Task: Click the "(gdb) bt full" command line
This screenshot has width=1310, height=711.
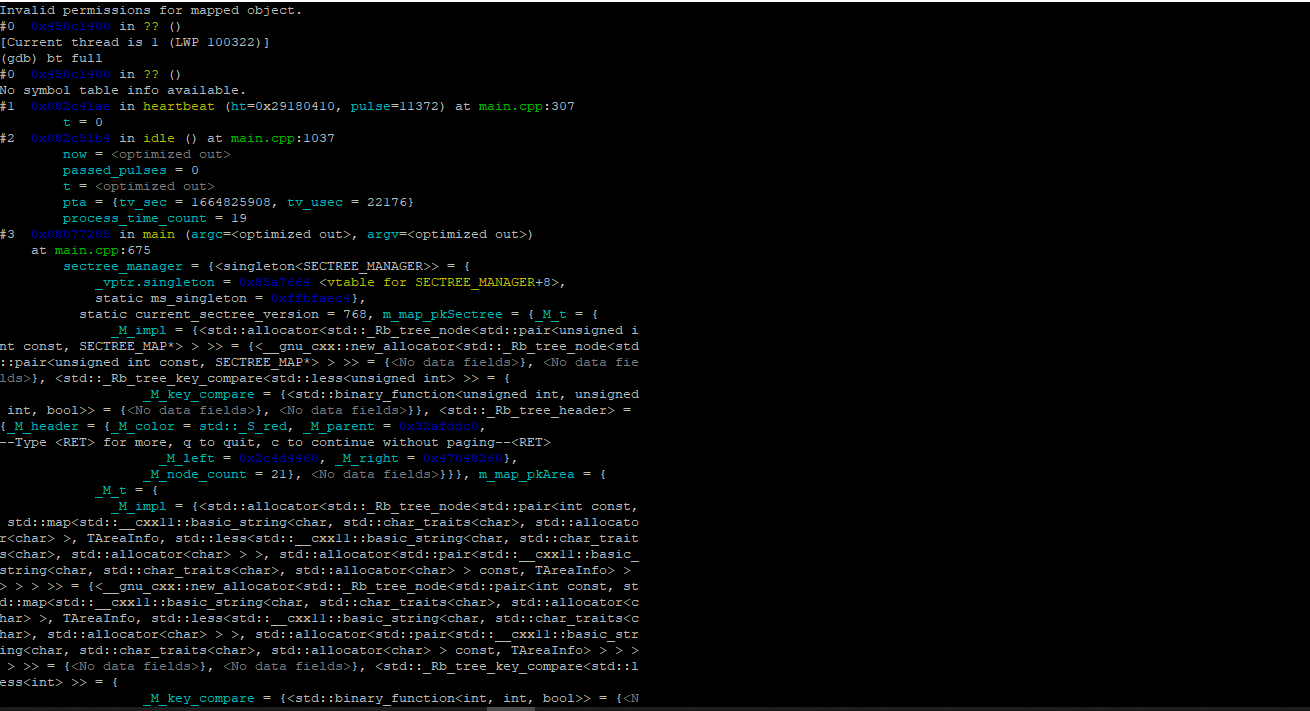Action: point(51,58)
